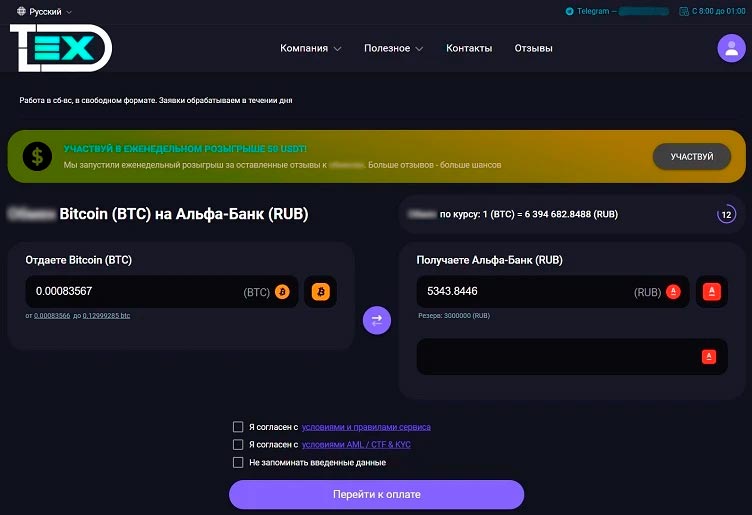
Task: Check the AML / CTF & KYC agreement box
Action: point(238,444)
